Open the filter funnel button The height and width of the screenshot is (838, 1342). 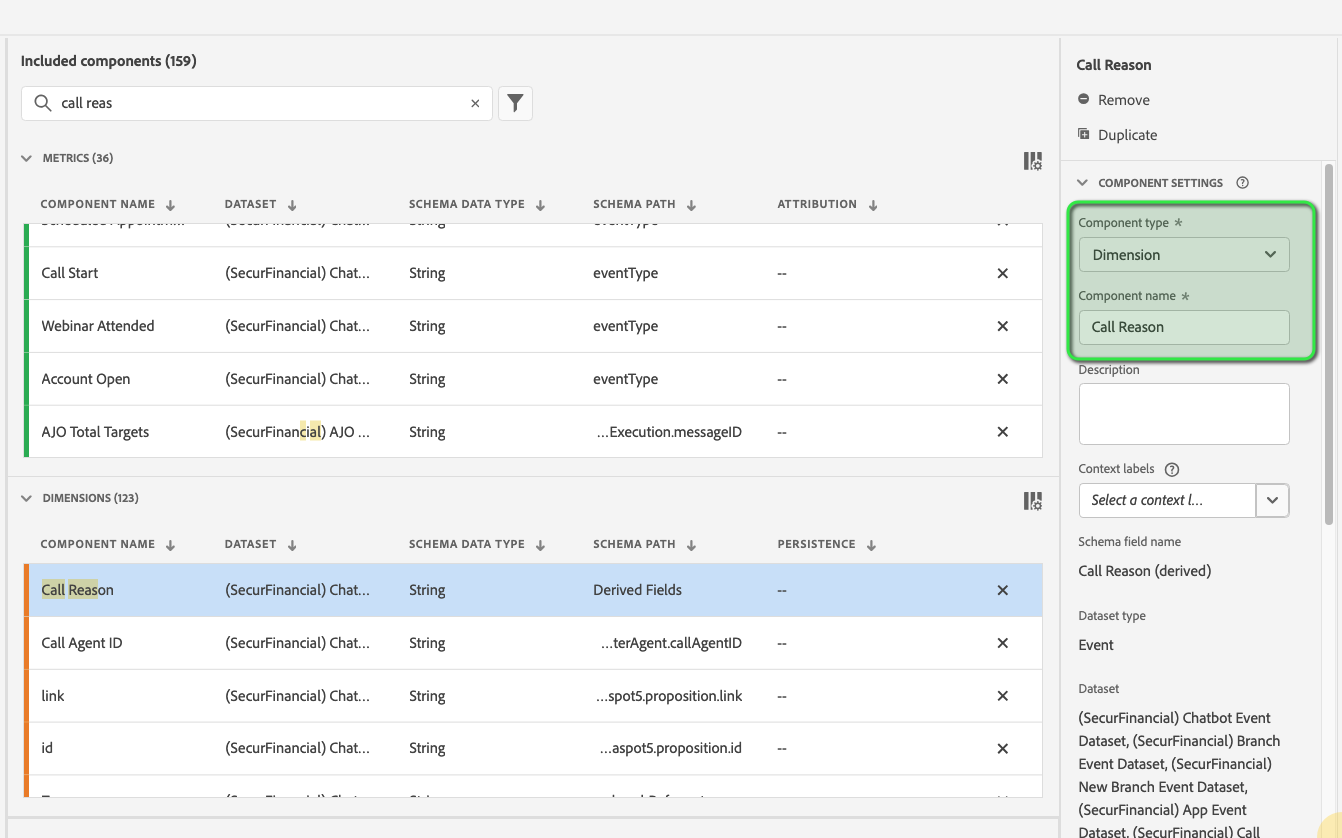[515, 103]
